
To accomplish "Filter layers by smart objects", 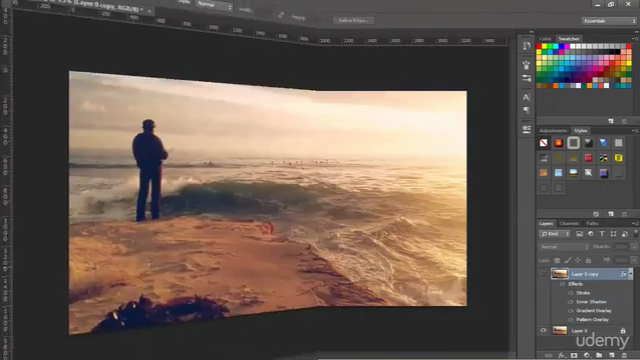I will 625,234.
